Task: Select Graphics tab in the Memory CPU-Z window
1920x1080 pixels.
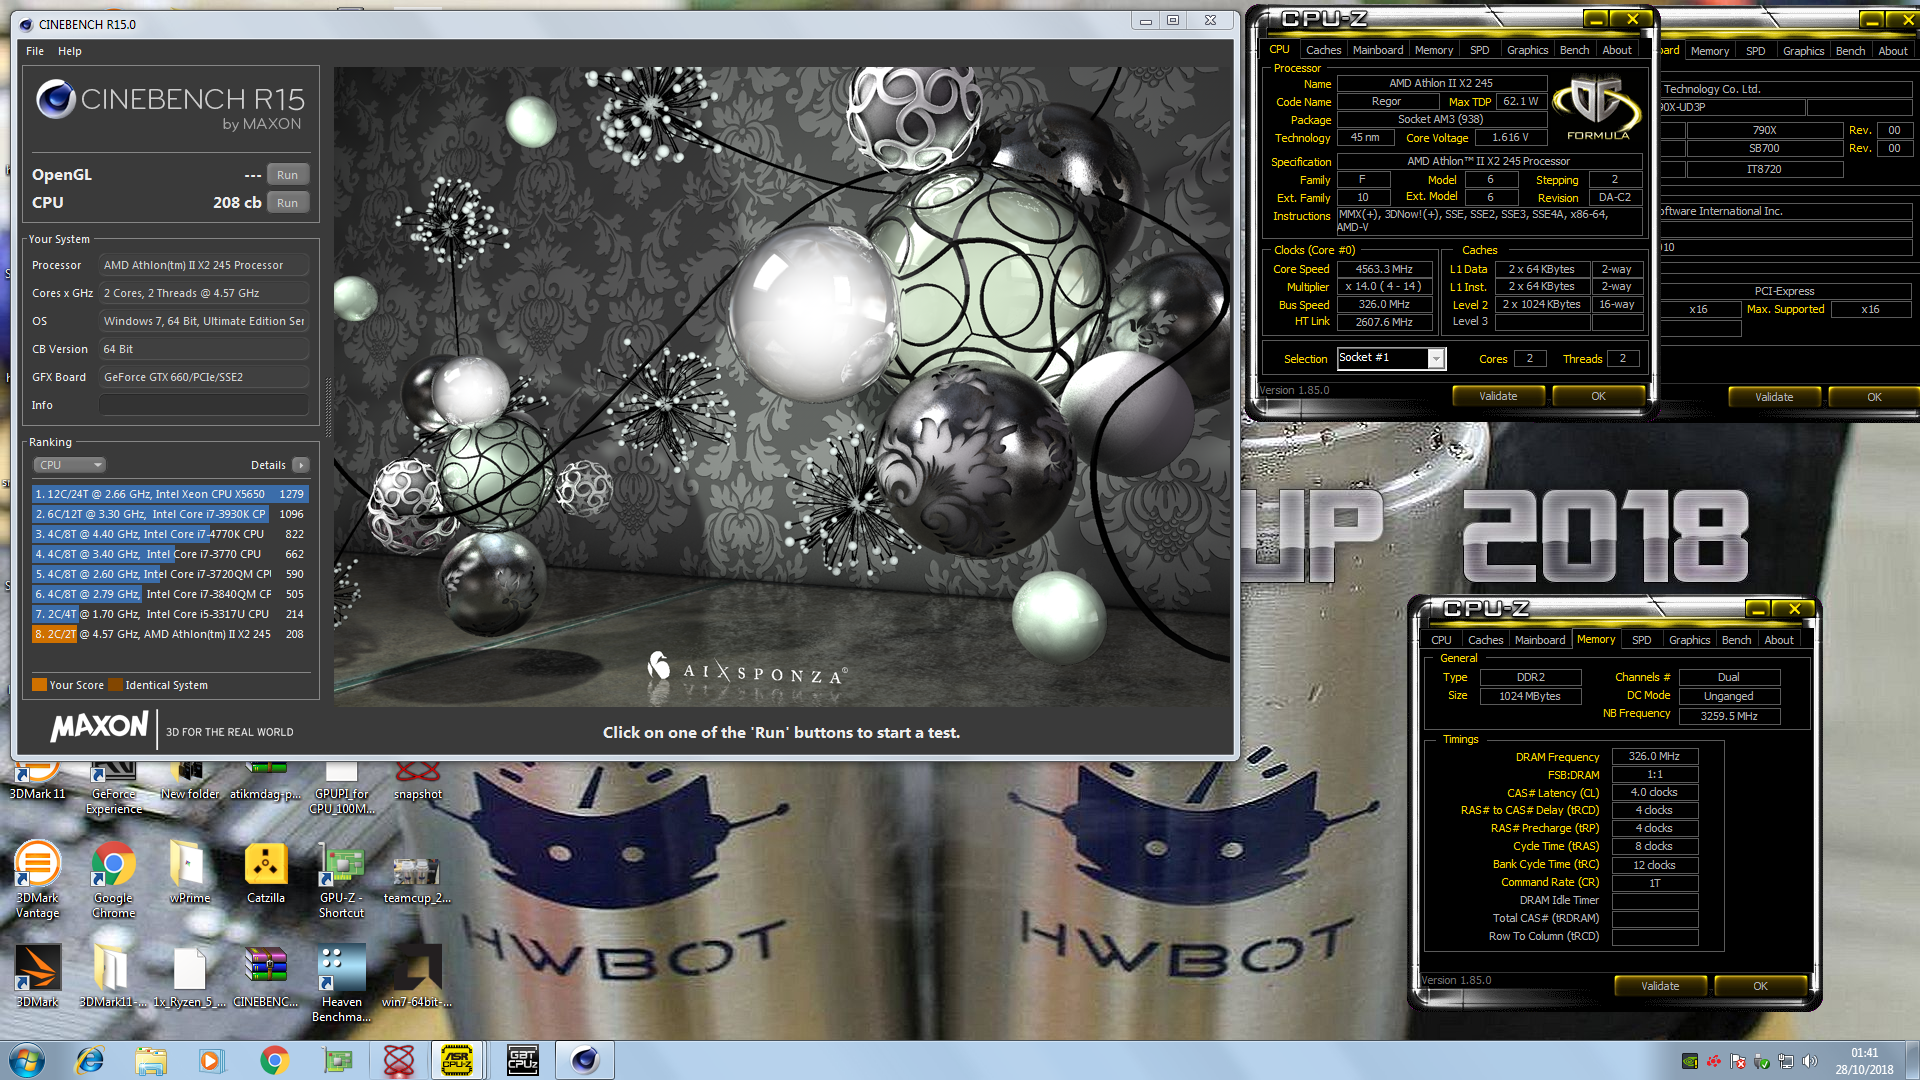Action: point(1689,640)
